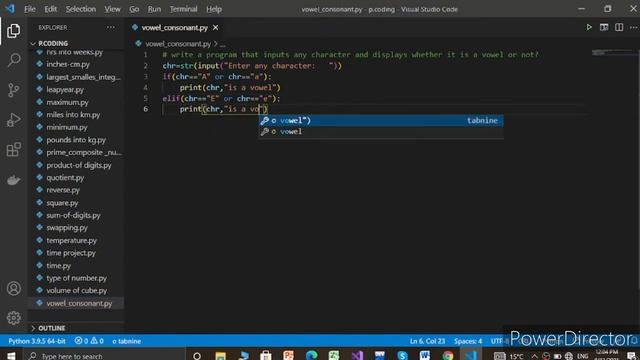Open Microsoft Edge from the taskbar

[311, 356]
